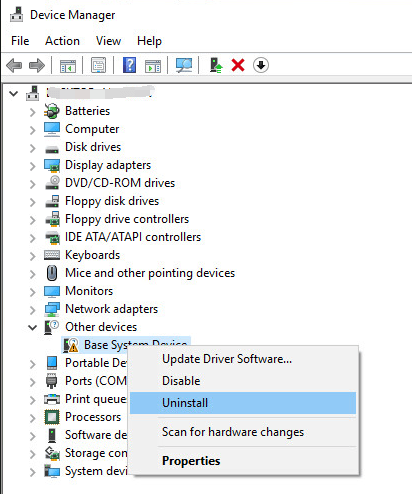Select the Computer tree item label

pos(92,129)
